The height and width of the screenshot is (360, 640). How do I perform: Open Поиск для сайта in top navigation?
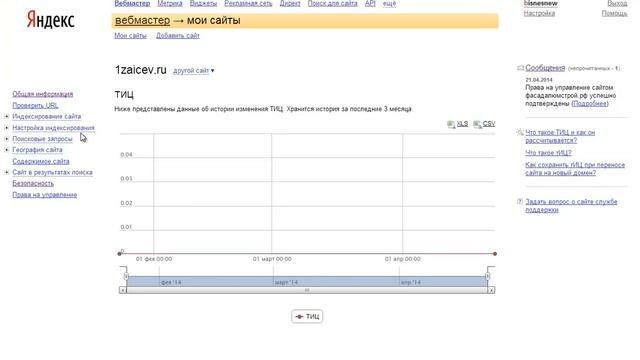click(332, 3)
